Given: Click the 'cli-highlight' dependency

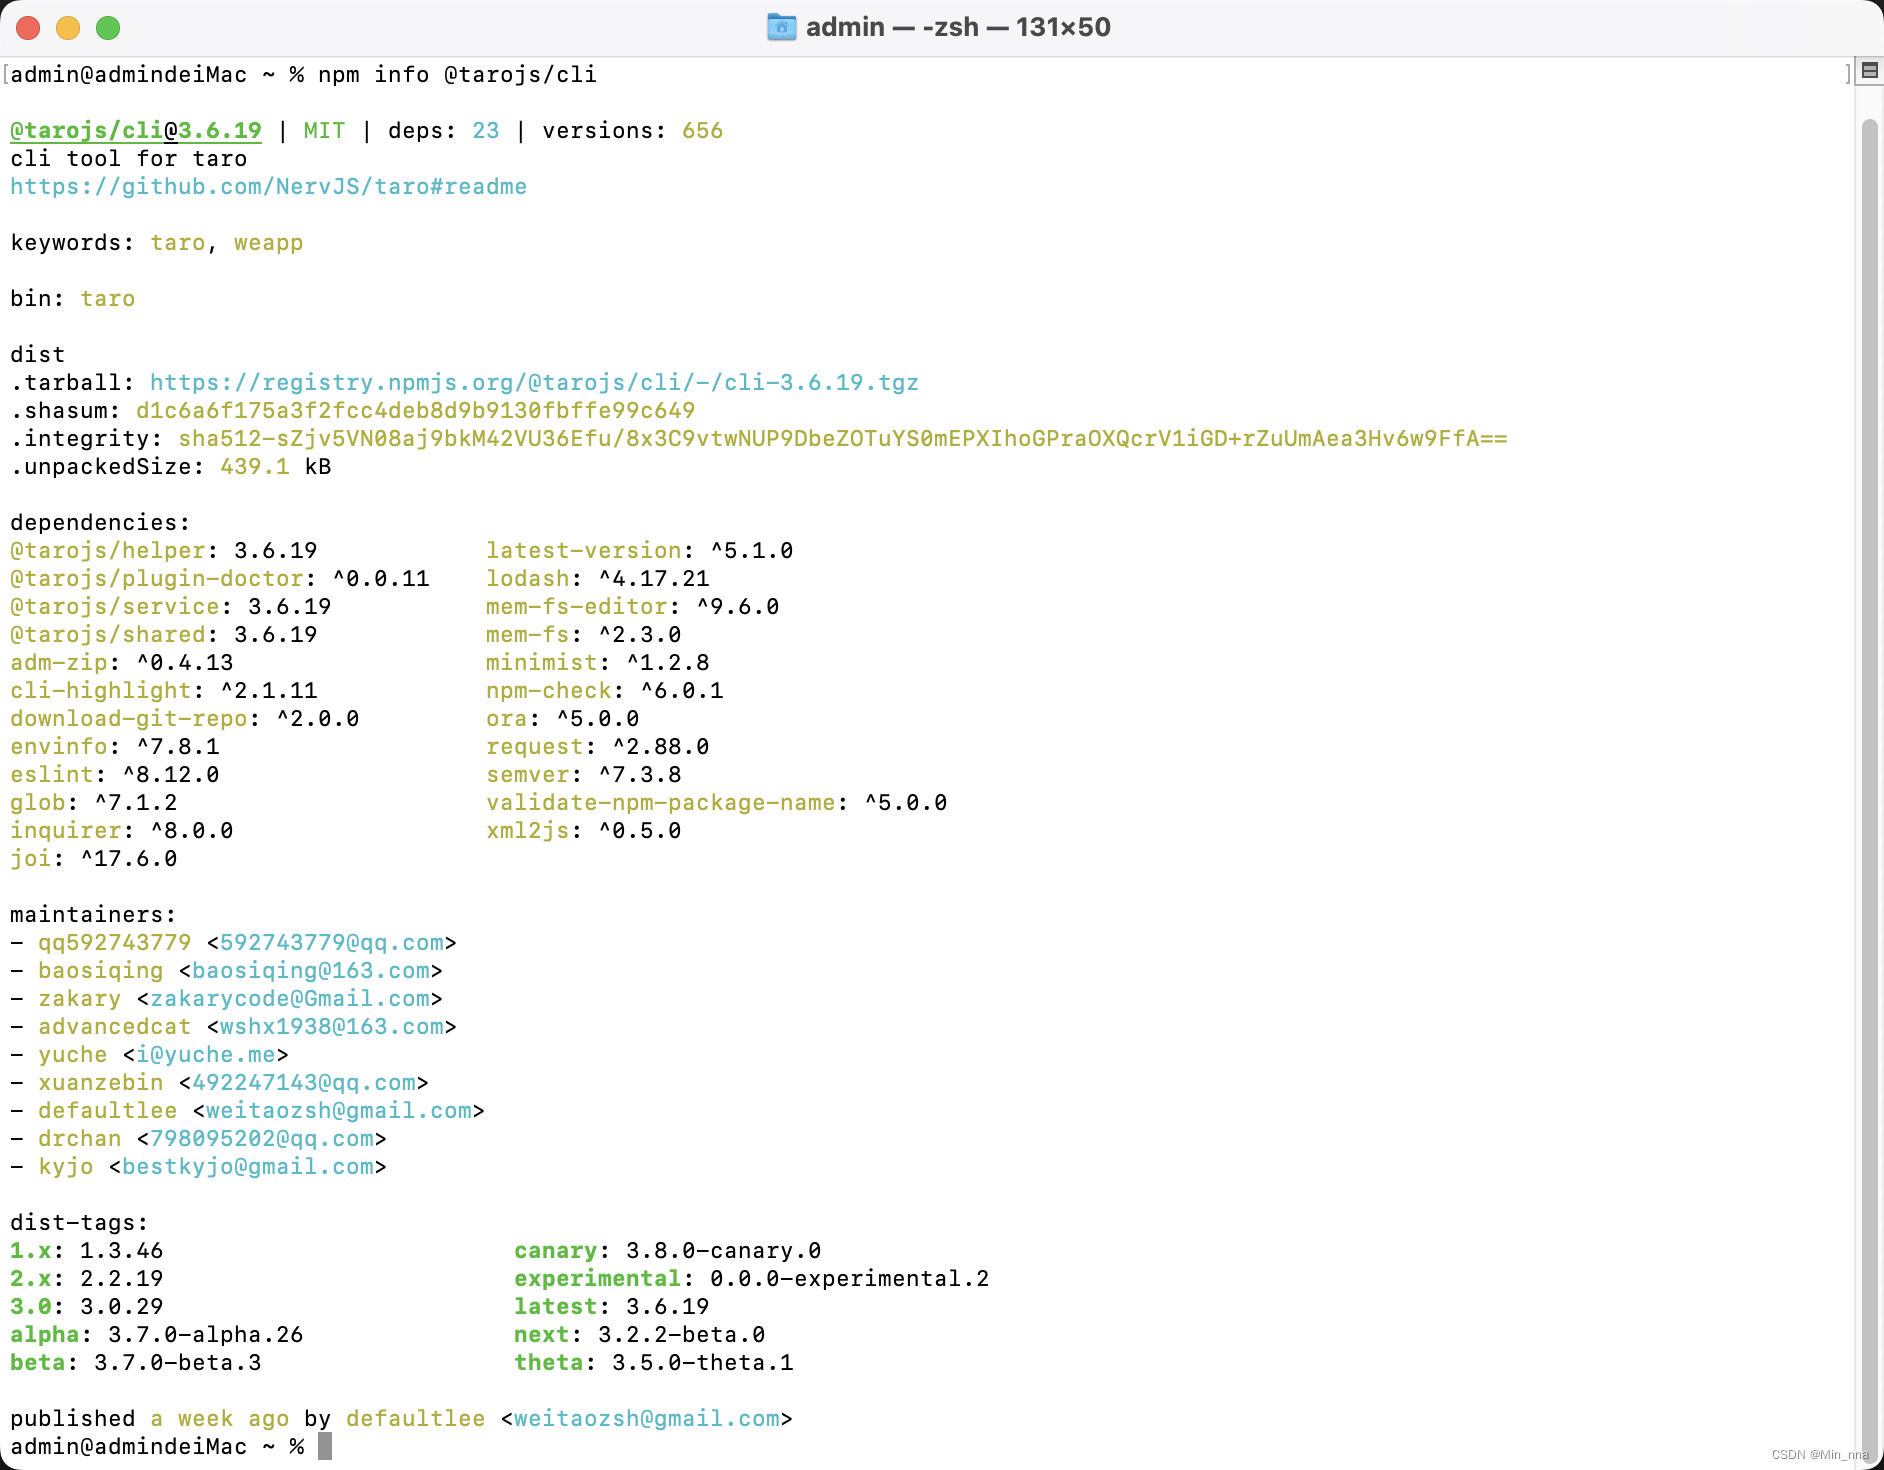Looking at the screenshot, I should pyautogui.click(x=101, y=691).
